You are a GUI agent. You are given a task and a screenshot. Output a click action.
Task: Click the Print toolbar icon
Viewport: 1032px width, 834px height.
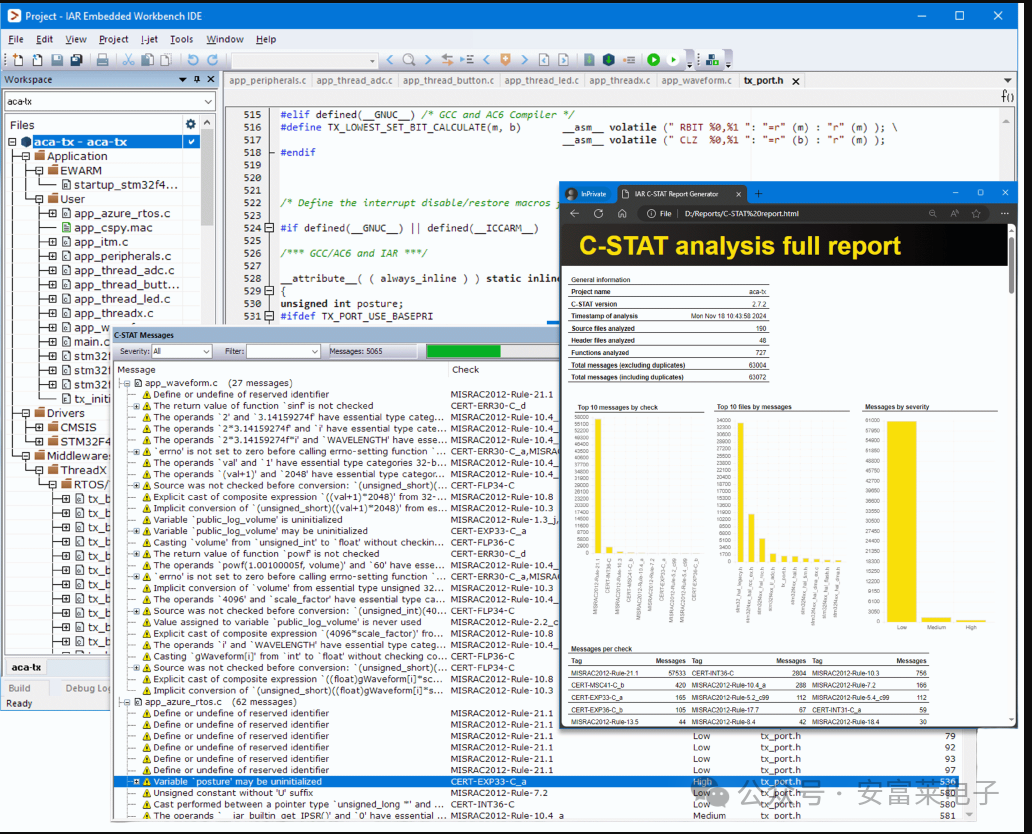[102, 60]
